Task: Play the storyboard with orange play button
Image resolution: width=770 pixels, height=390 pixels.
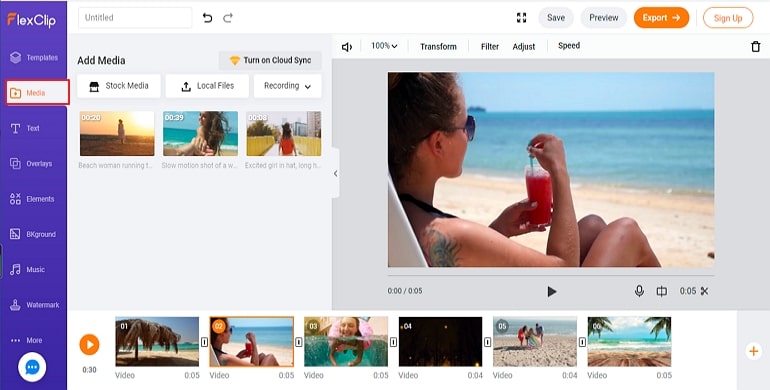Action: pyautogui.click(x=89, y=344)
